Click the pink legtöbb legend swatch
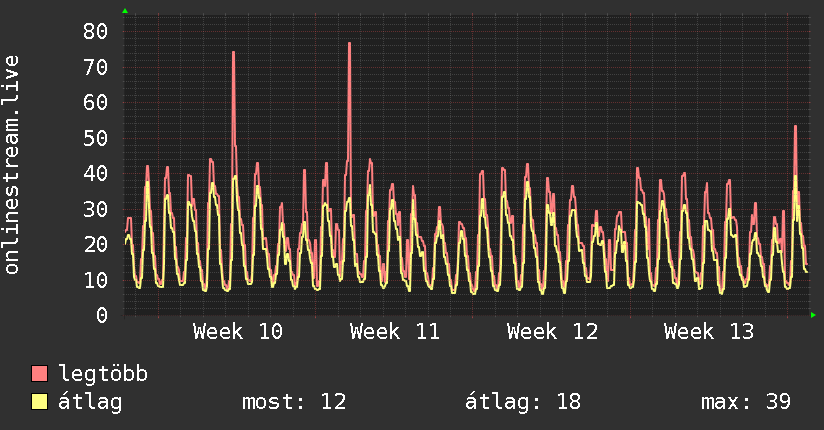Viewport: 824px width, 430px height. pyautogui.click(x=39, y=373)
